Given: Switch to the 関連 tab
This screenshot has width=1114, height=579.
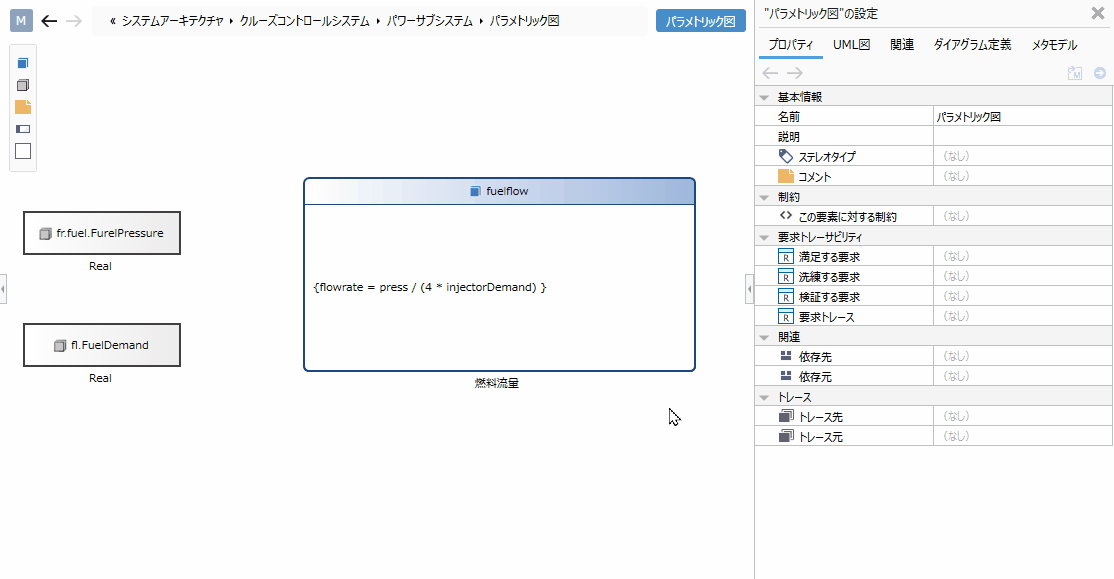Looking at the screenshot, I should pos(902,45).
